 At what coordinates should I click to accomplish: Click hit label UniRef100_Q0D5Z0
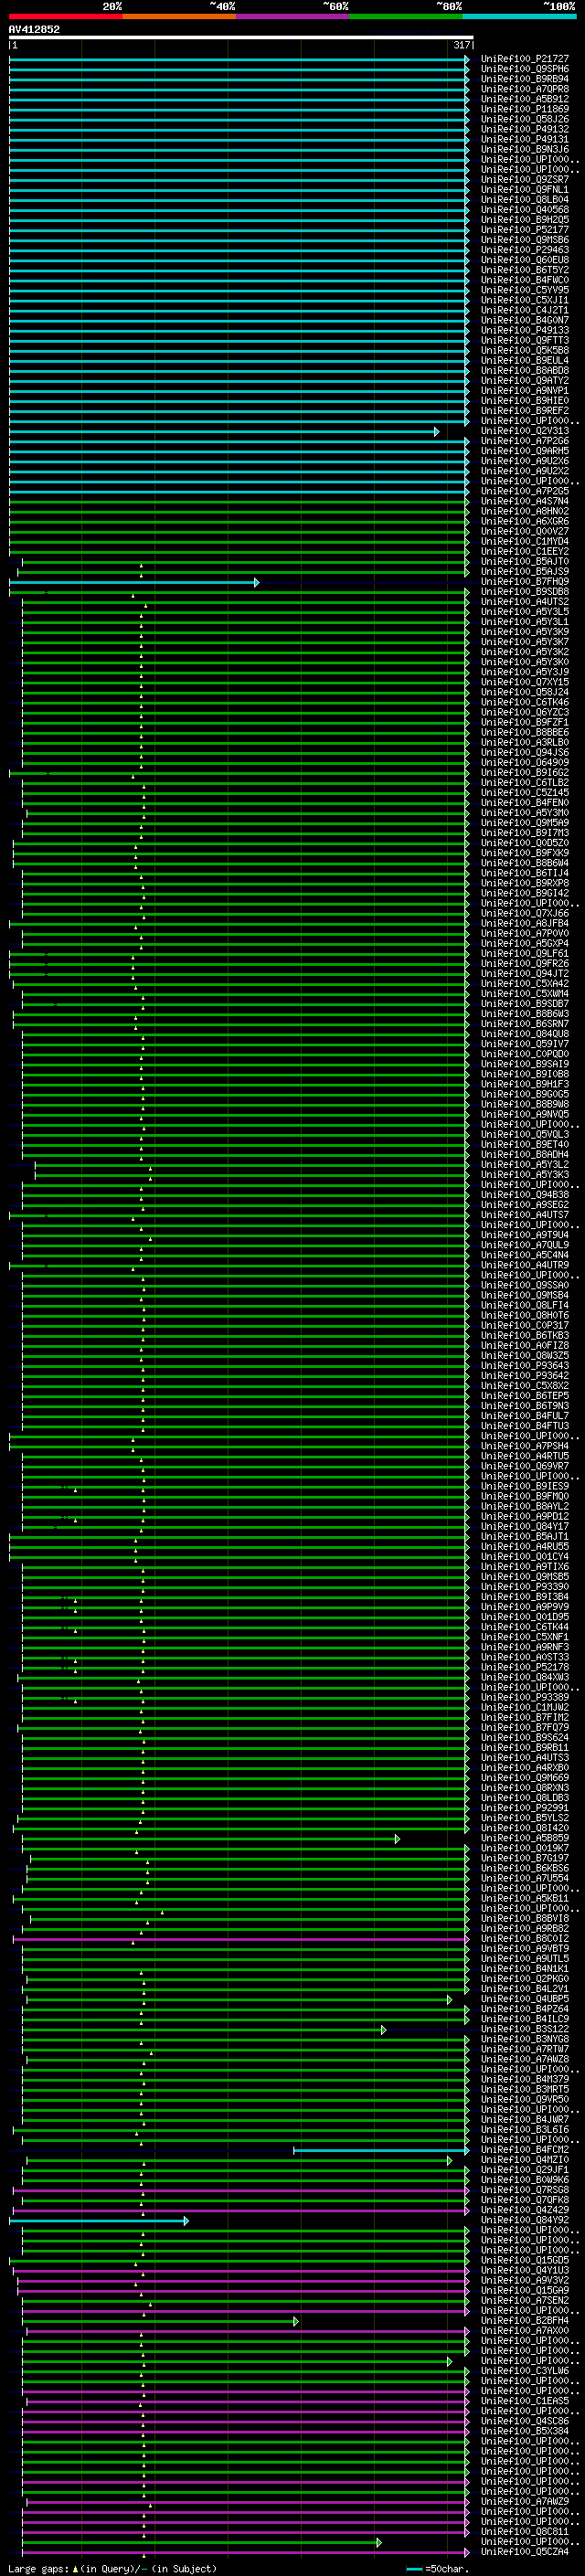pos(525,843)
